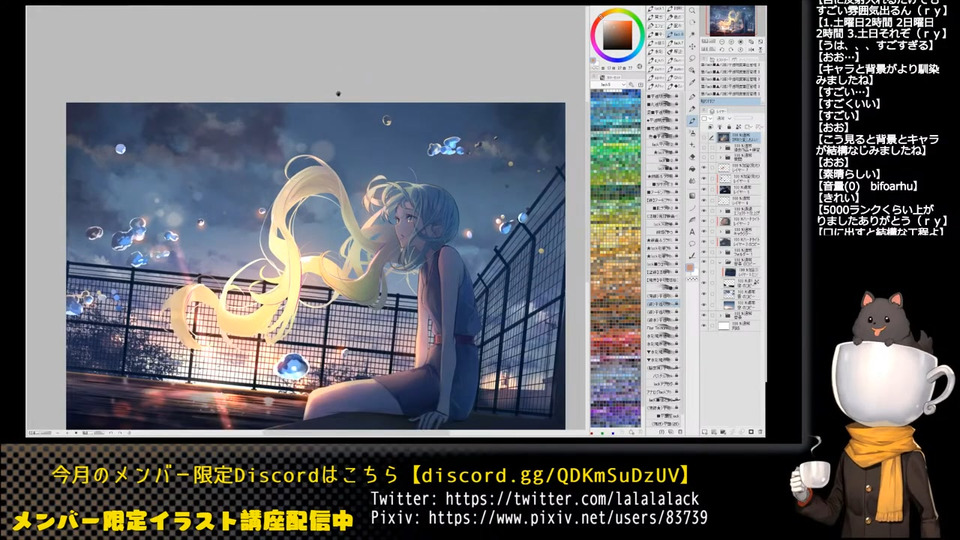Hide the レイヤー7 layer
The height and width of the screenshot is (540, 960).
[x=703, y=167]
